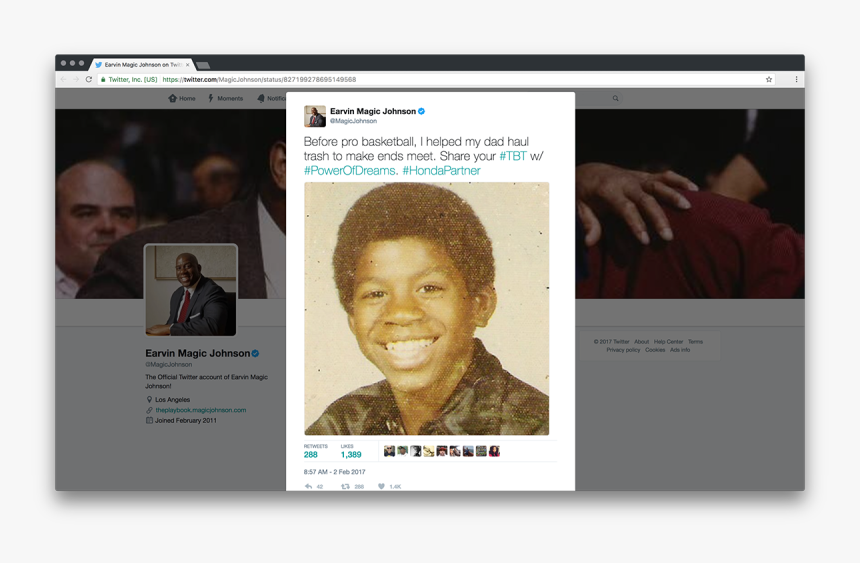Open the About footer link
860x563 pixels.
[642, 341]
